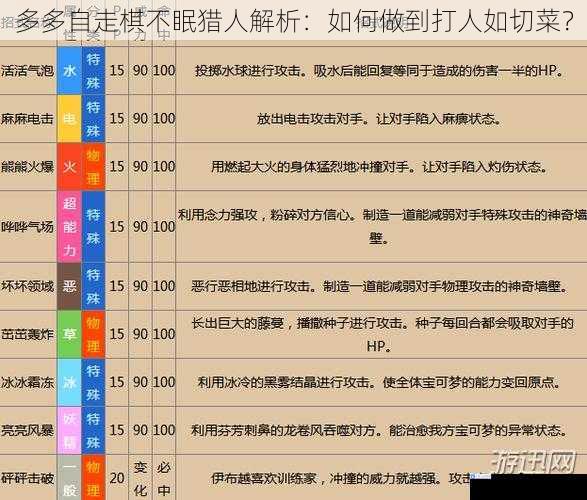This screenshot has height=500, width=587.
Task: Select the move name 熊熊火爆
Action: coord(27,167)
